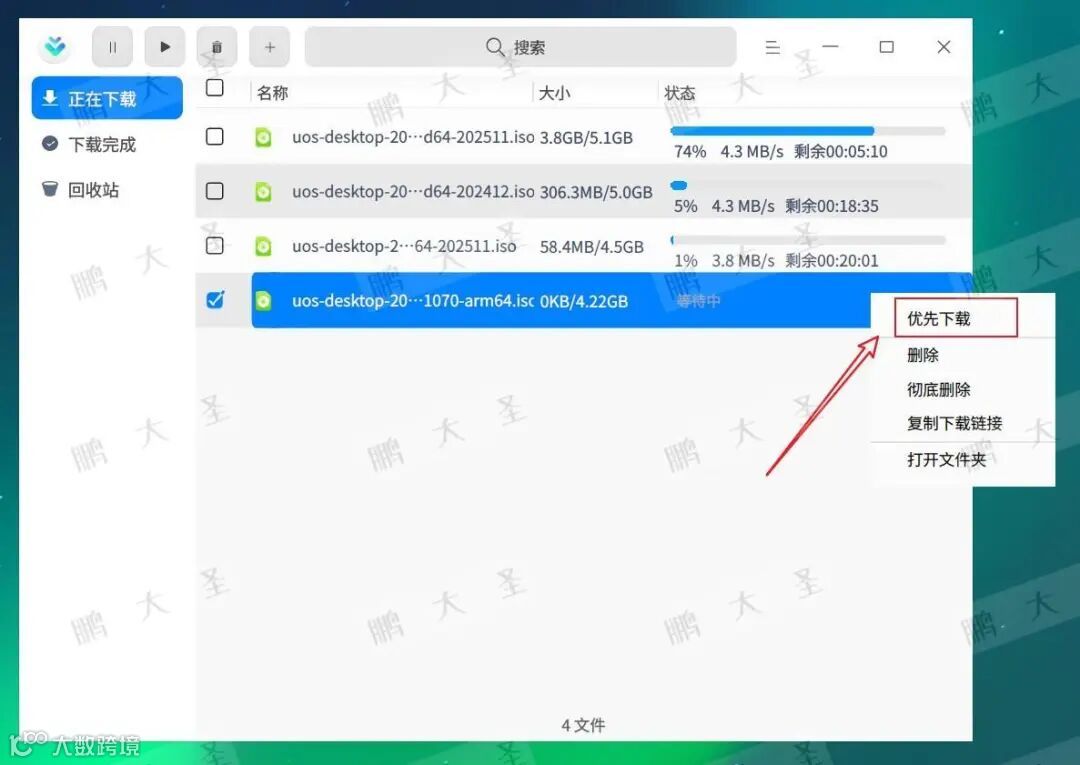Check the box for 58.4MB/4.5GB row
The image size is (1080, 765).
[215, 245]
